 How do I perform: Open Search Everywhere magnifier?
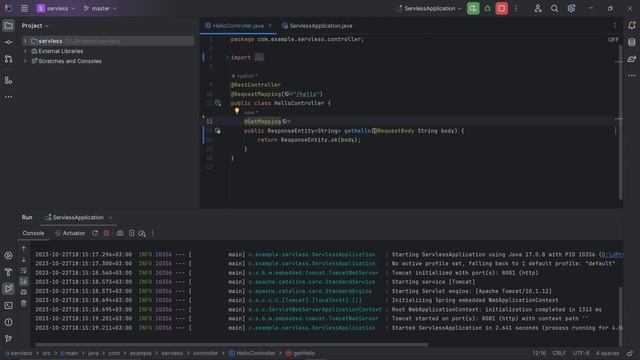coord(554,9)
